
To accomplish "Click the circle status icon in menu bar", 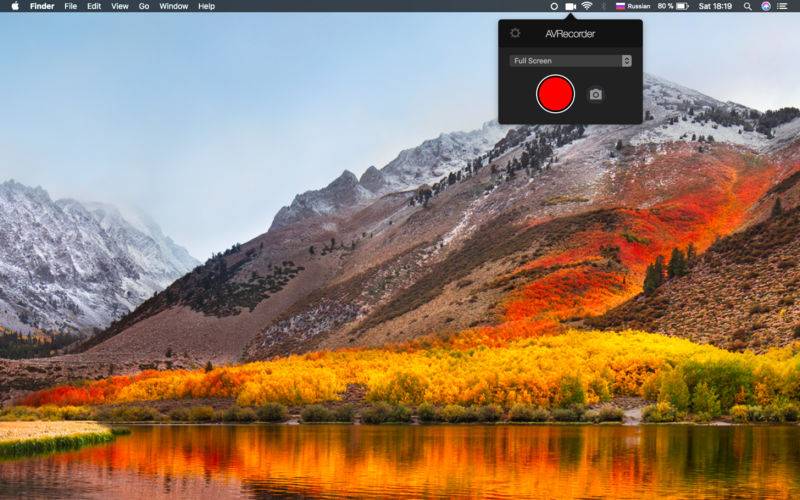I will click(554, 6).
